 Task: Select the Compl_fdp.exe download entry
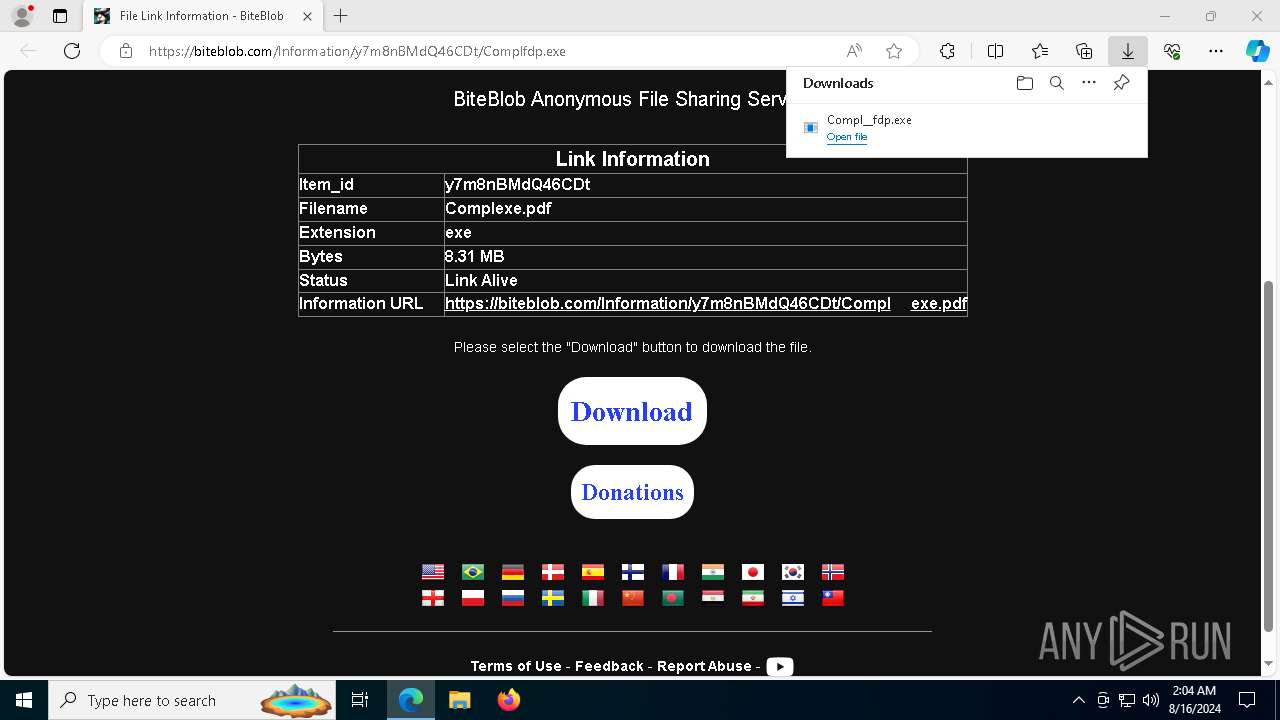point(966,128)
